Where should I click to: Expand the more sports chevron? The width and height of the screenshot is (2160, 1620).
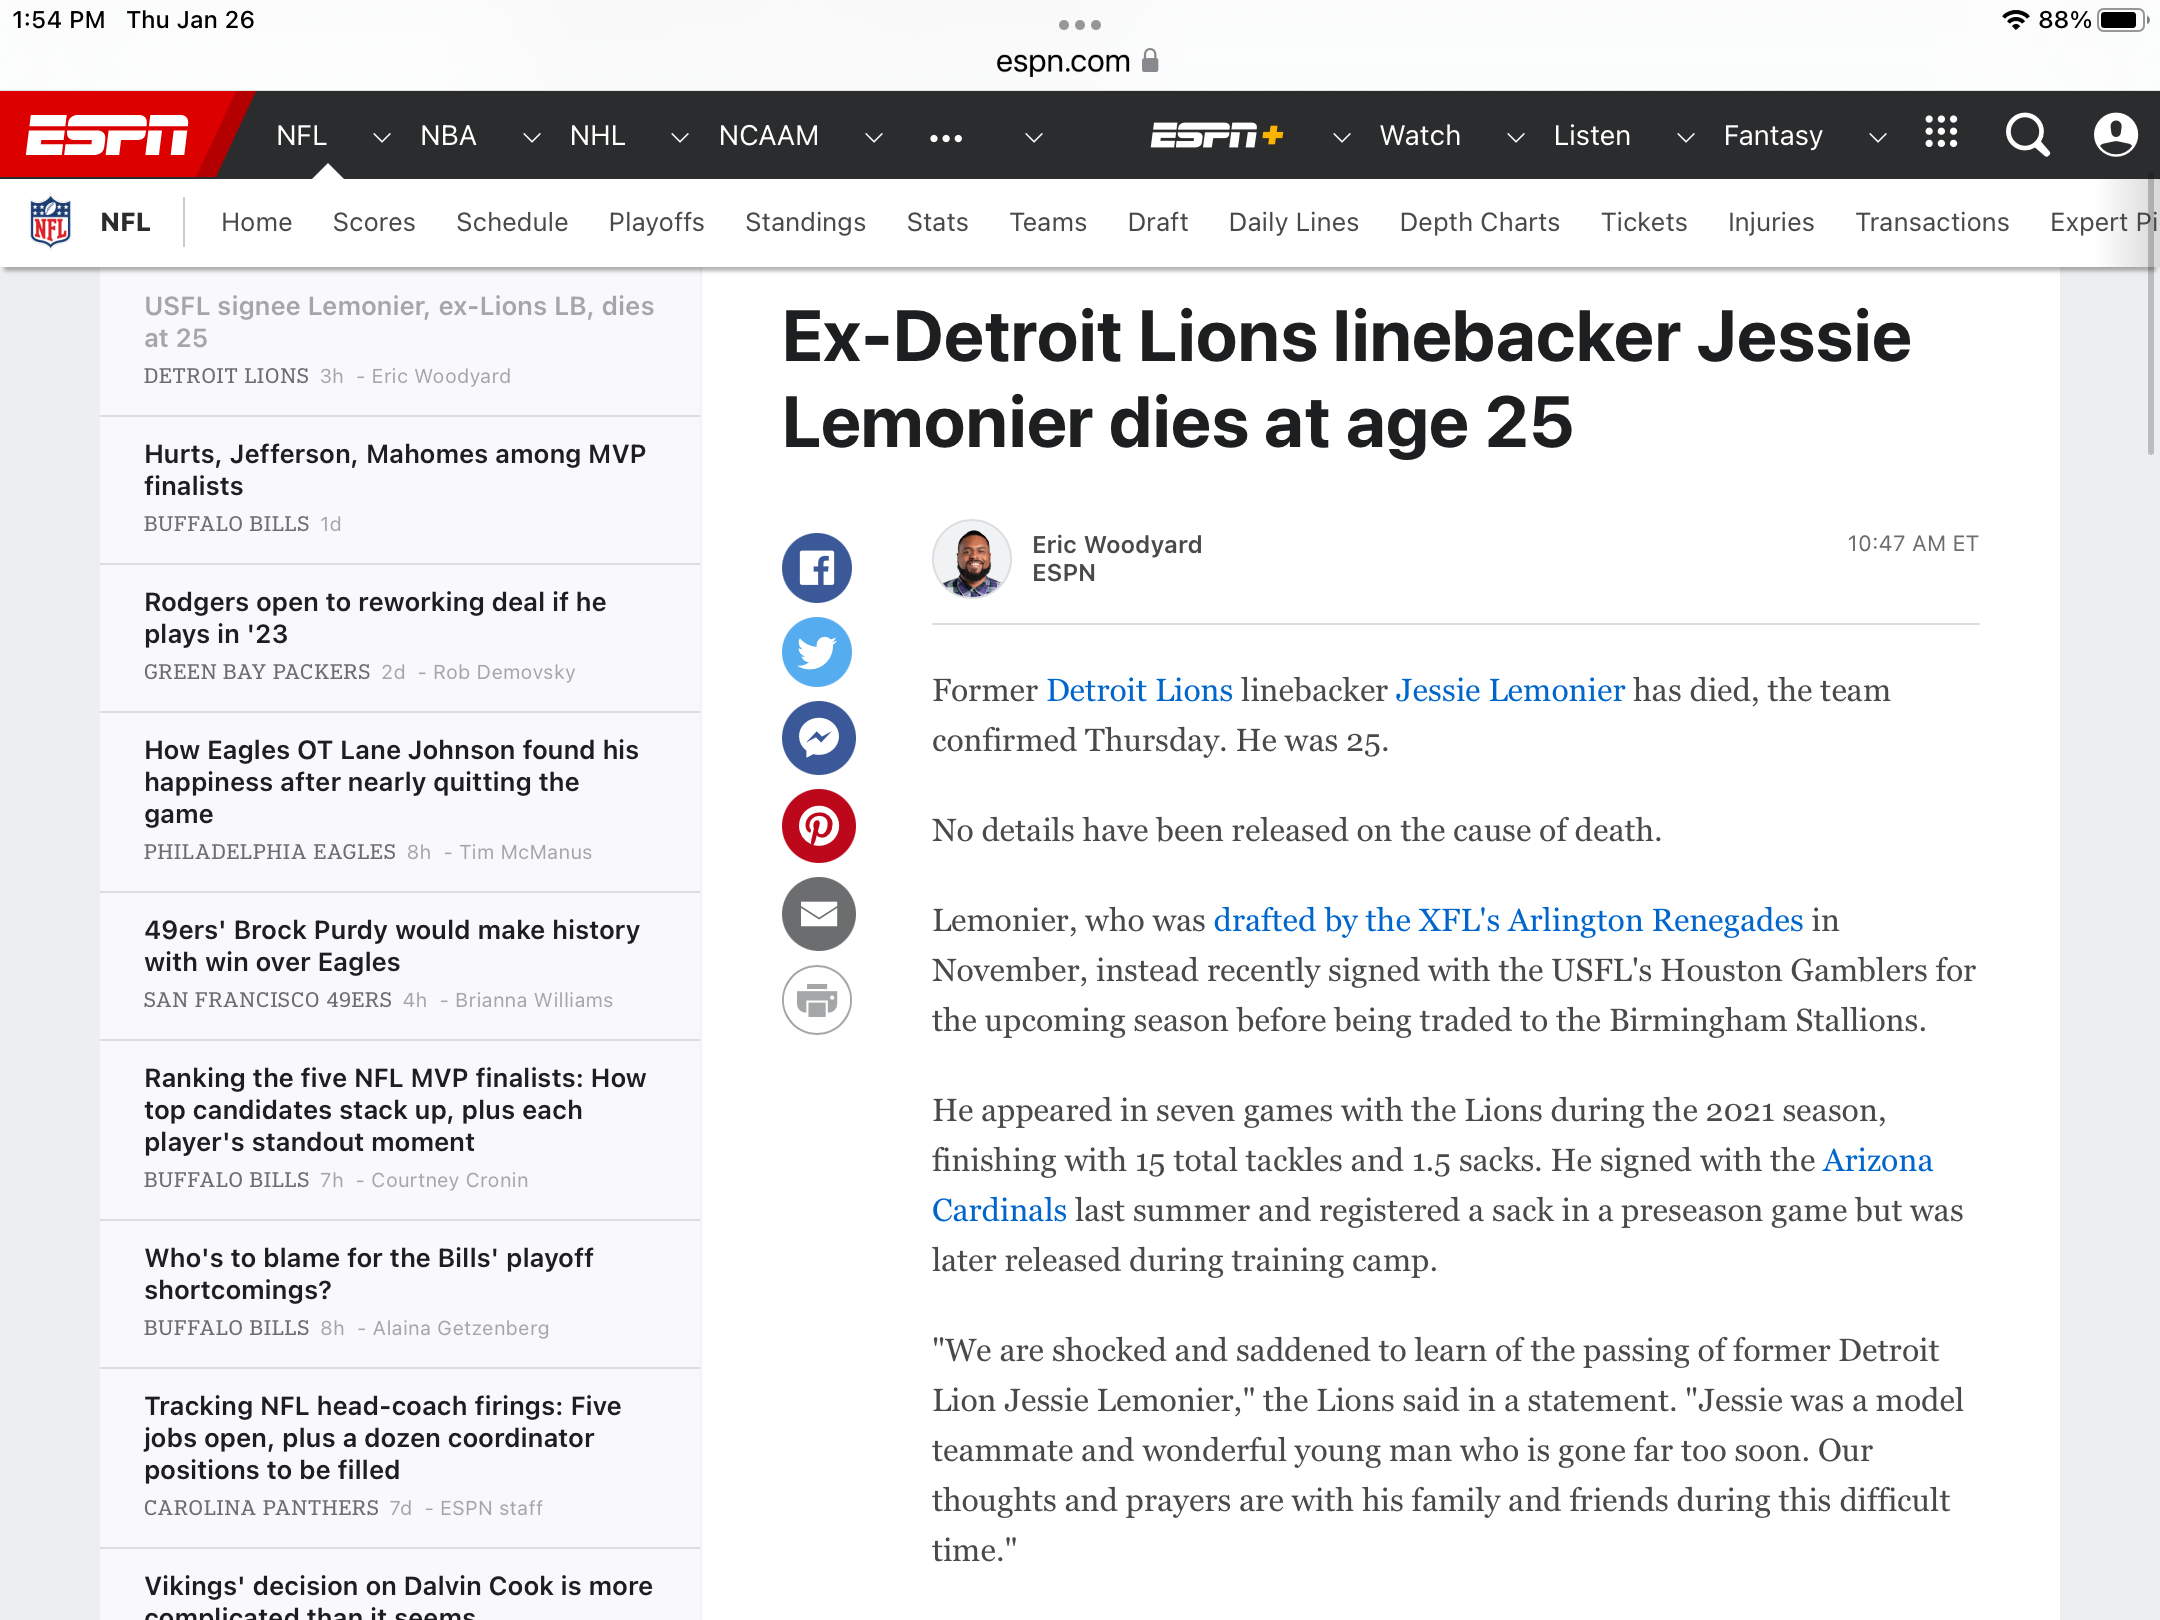pyautogui.click(x=1034, y=138)
